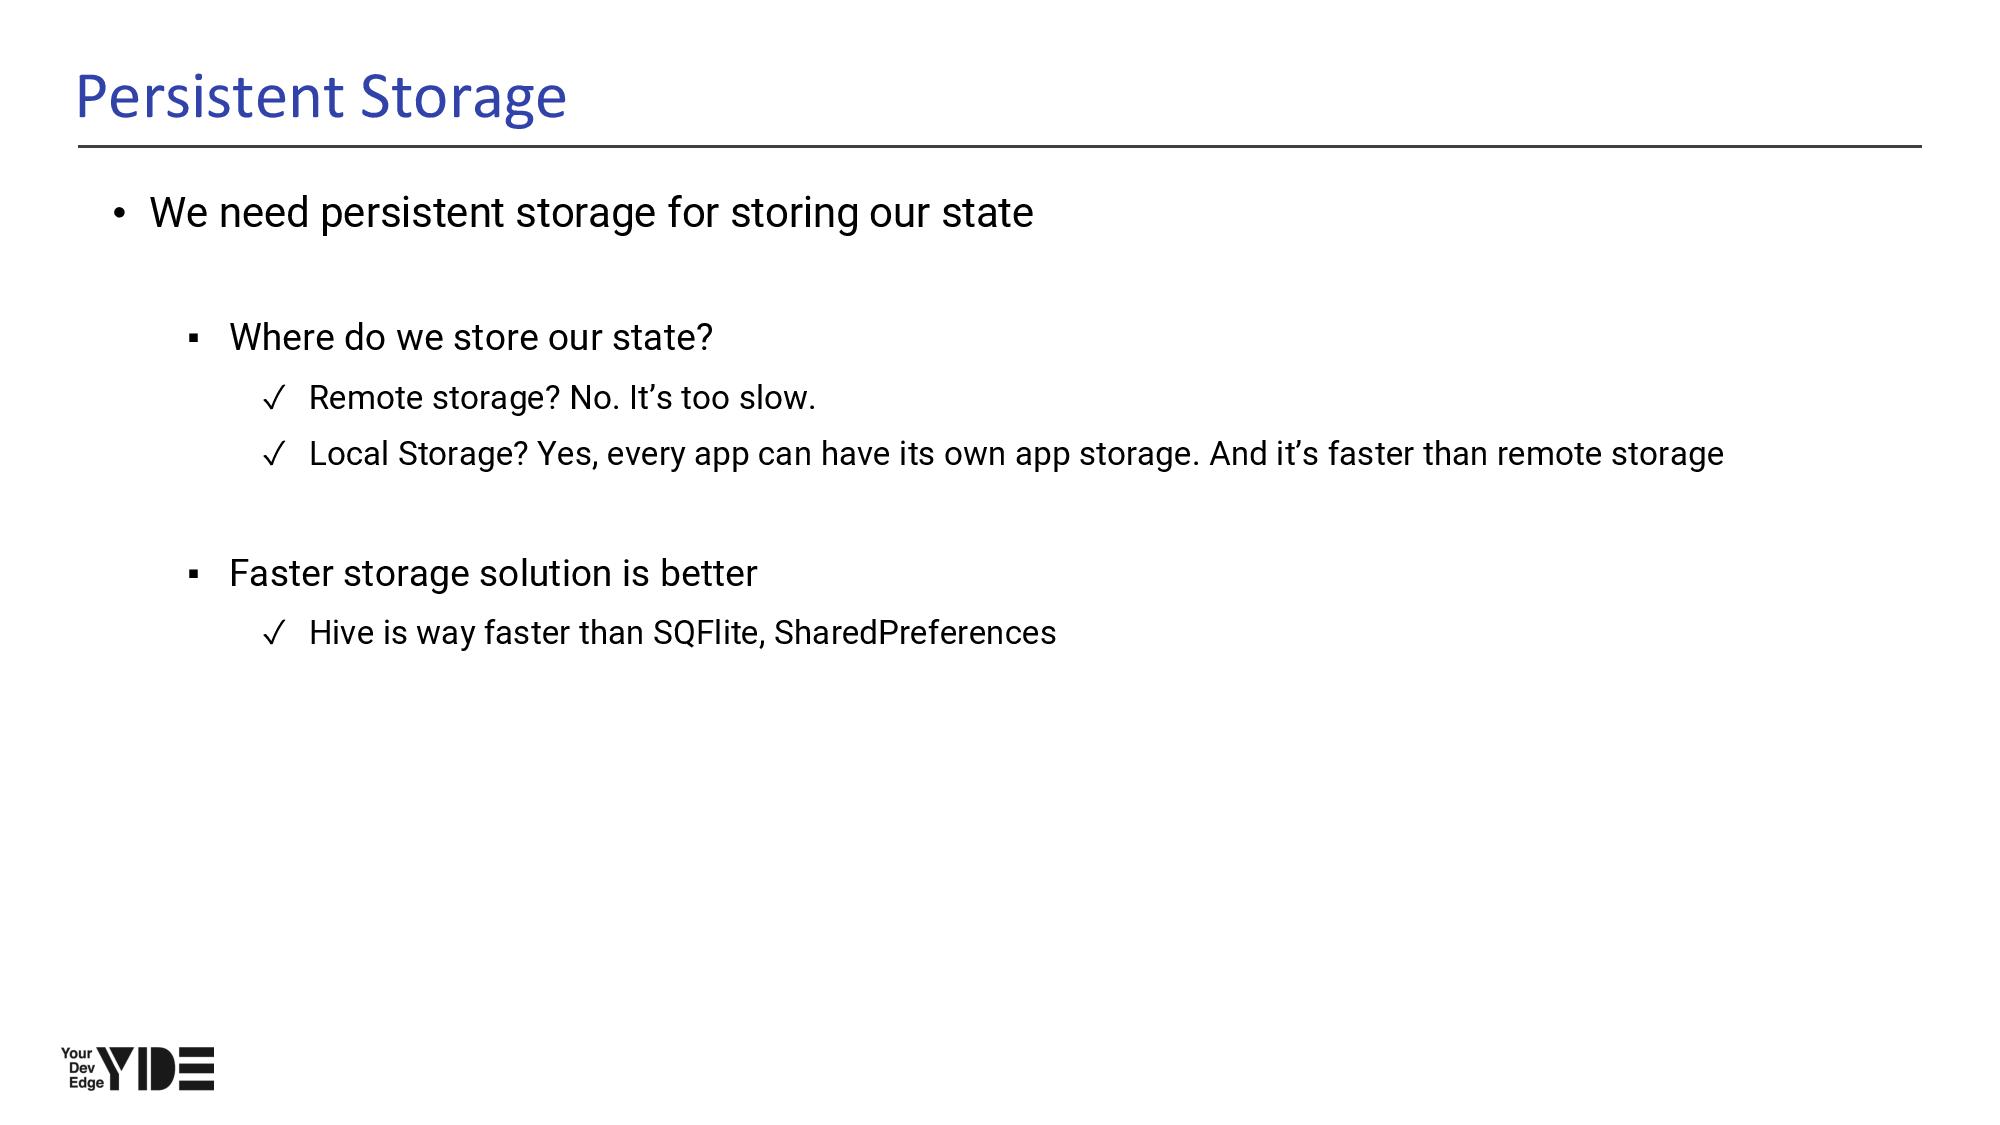Click the word "SharedPreferences"
Image resolution: width=2000 pixels, height=1125 pixels.
point(915,633)
